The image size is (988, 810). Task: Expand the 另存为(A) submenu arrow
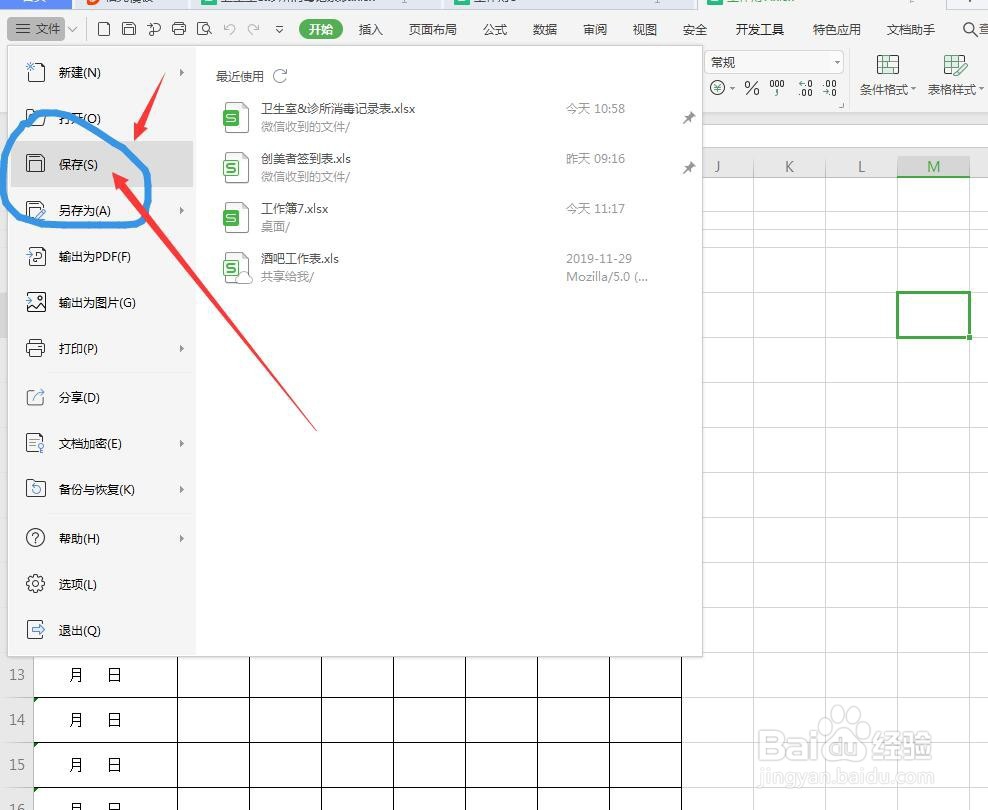181,210
